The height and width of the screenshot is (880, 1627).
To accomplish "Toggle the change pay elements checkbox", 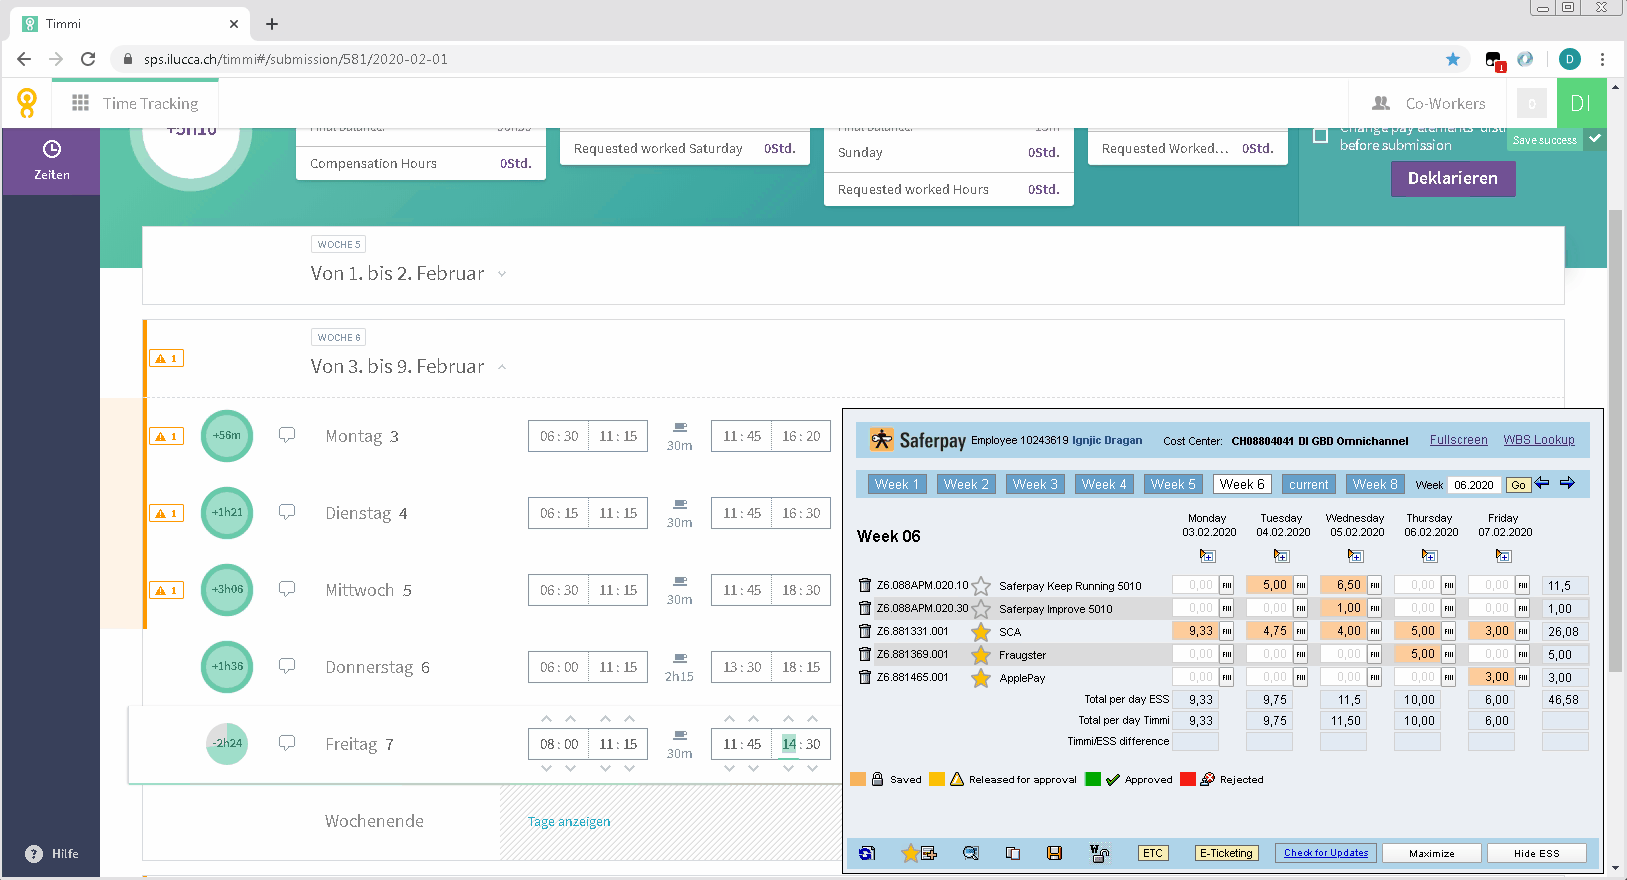I will [1320, 135].
